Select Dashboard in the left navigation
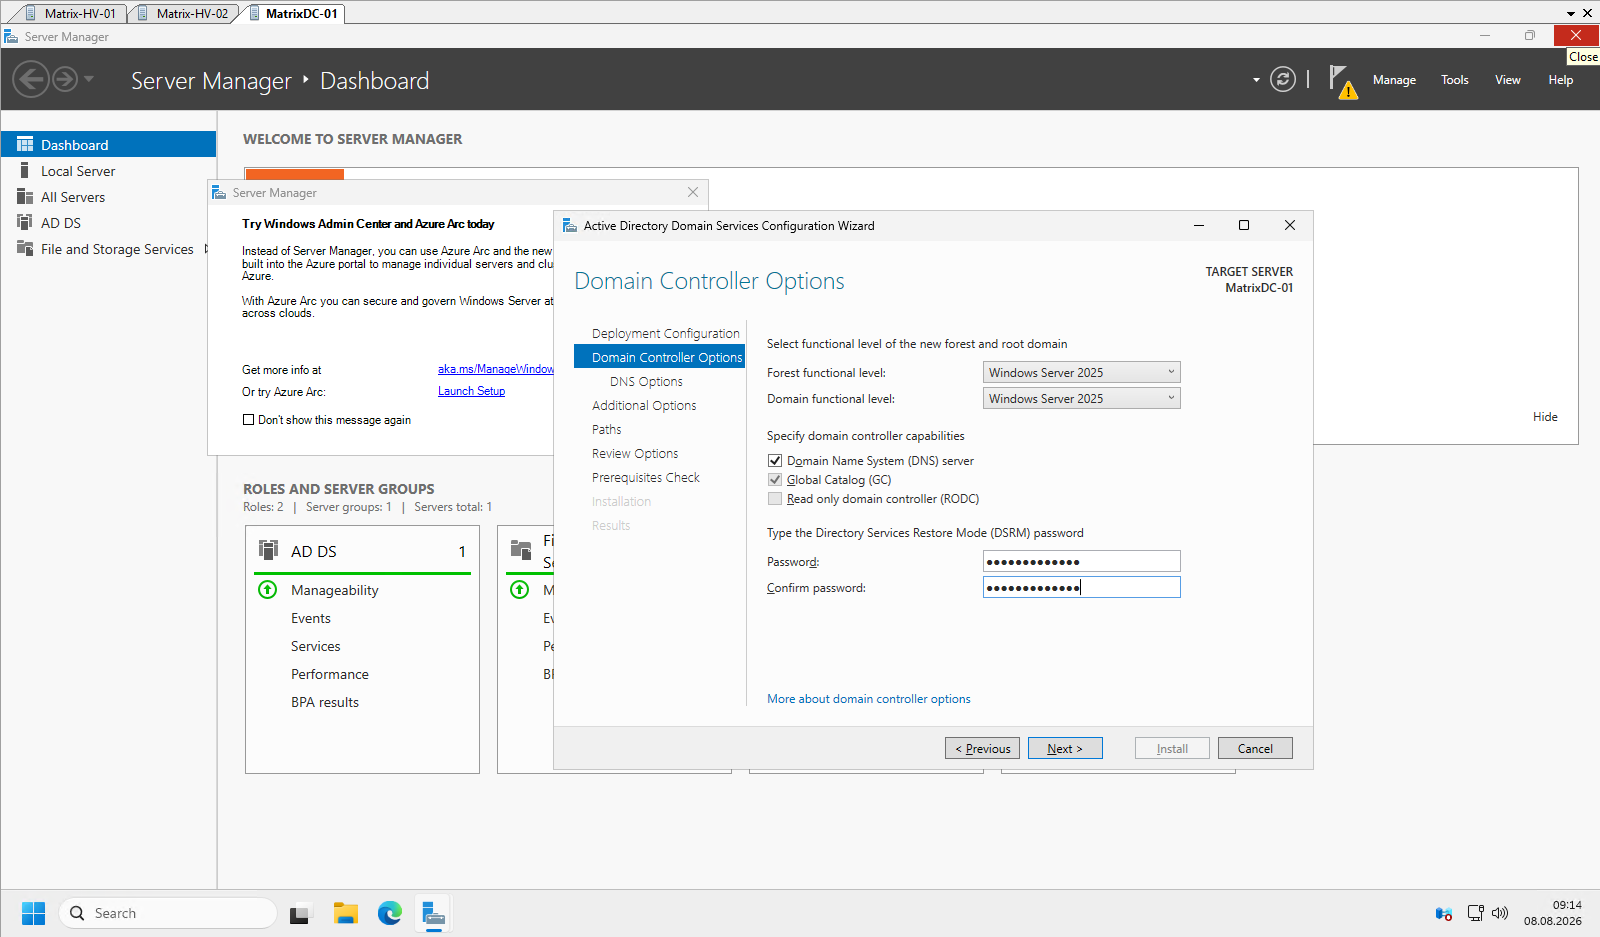The height and width of the screenshot is (937, 1600). 108,144
